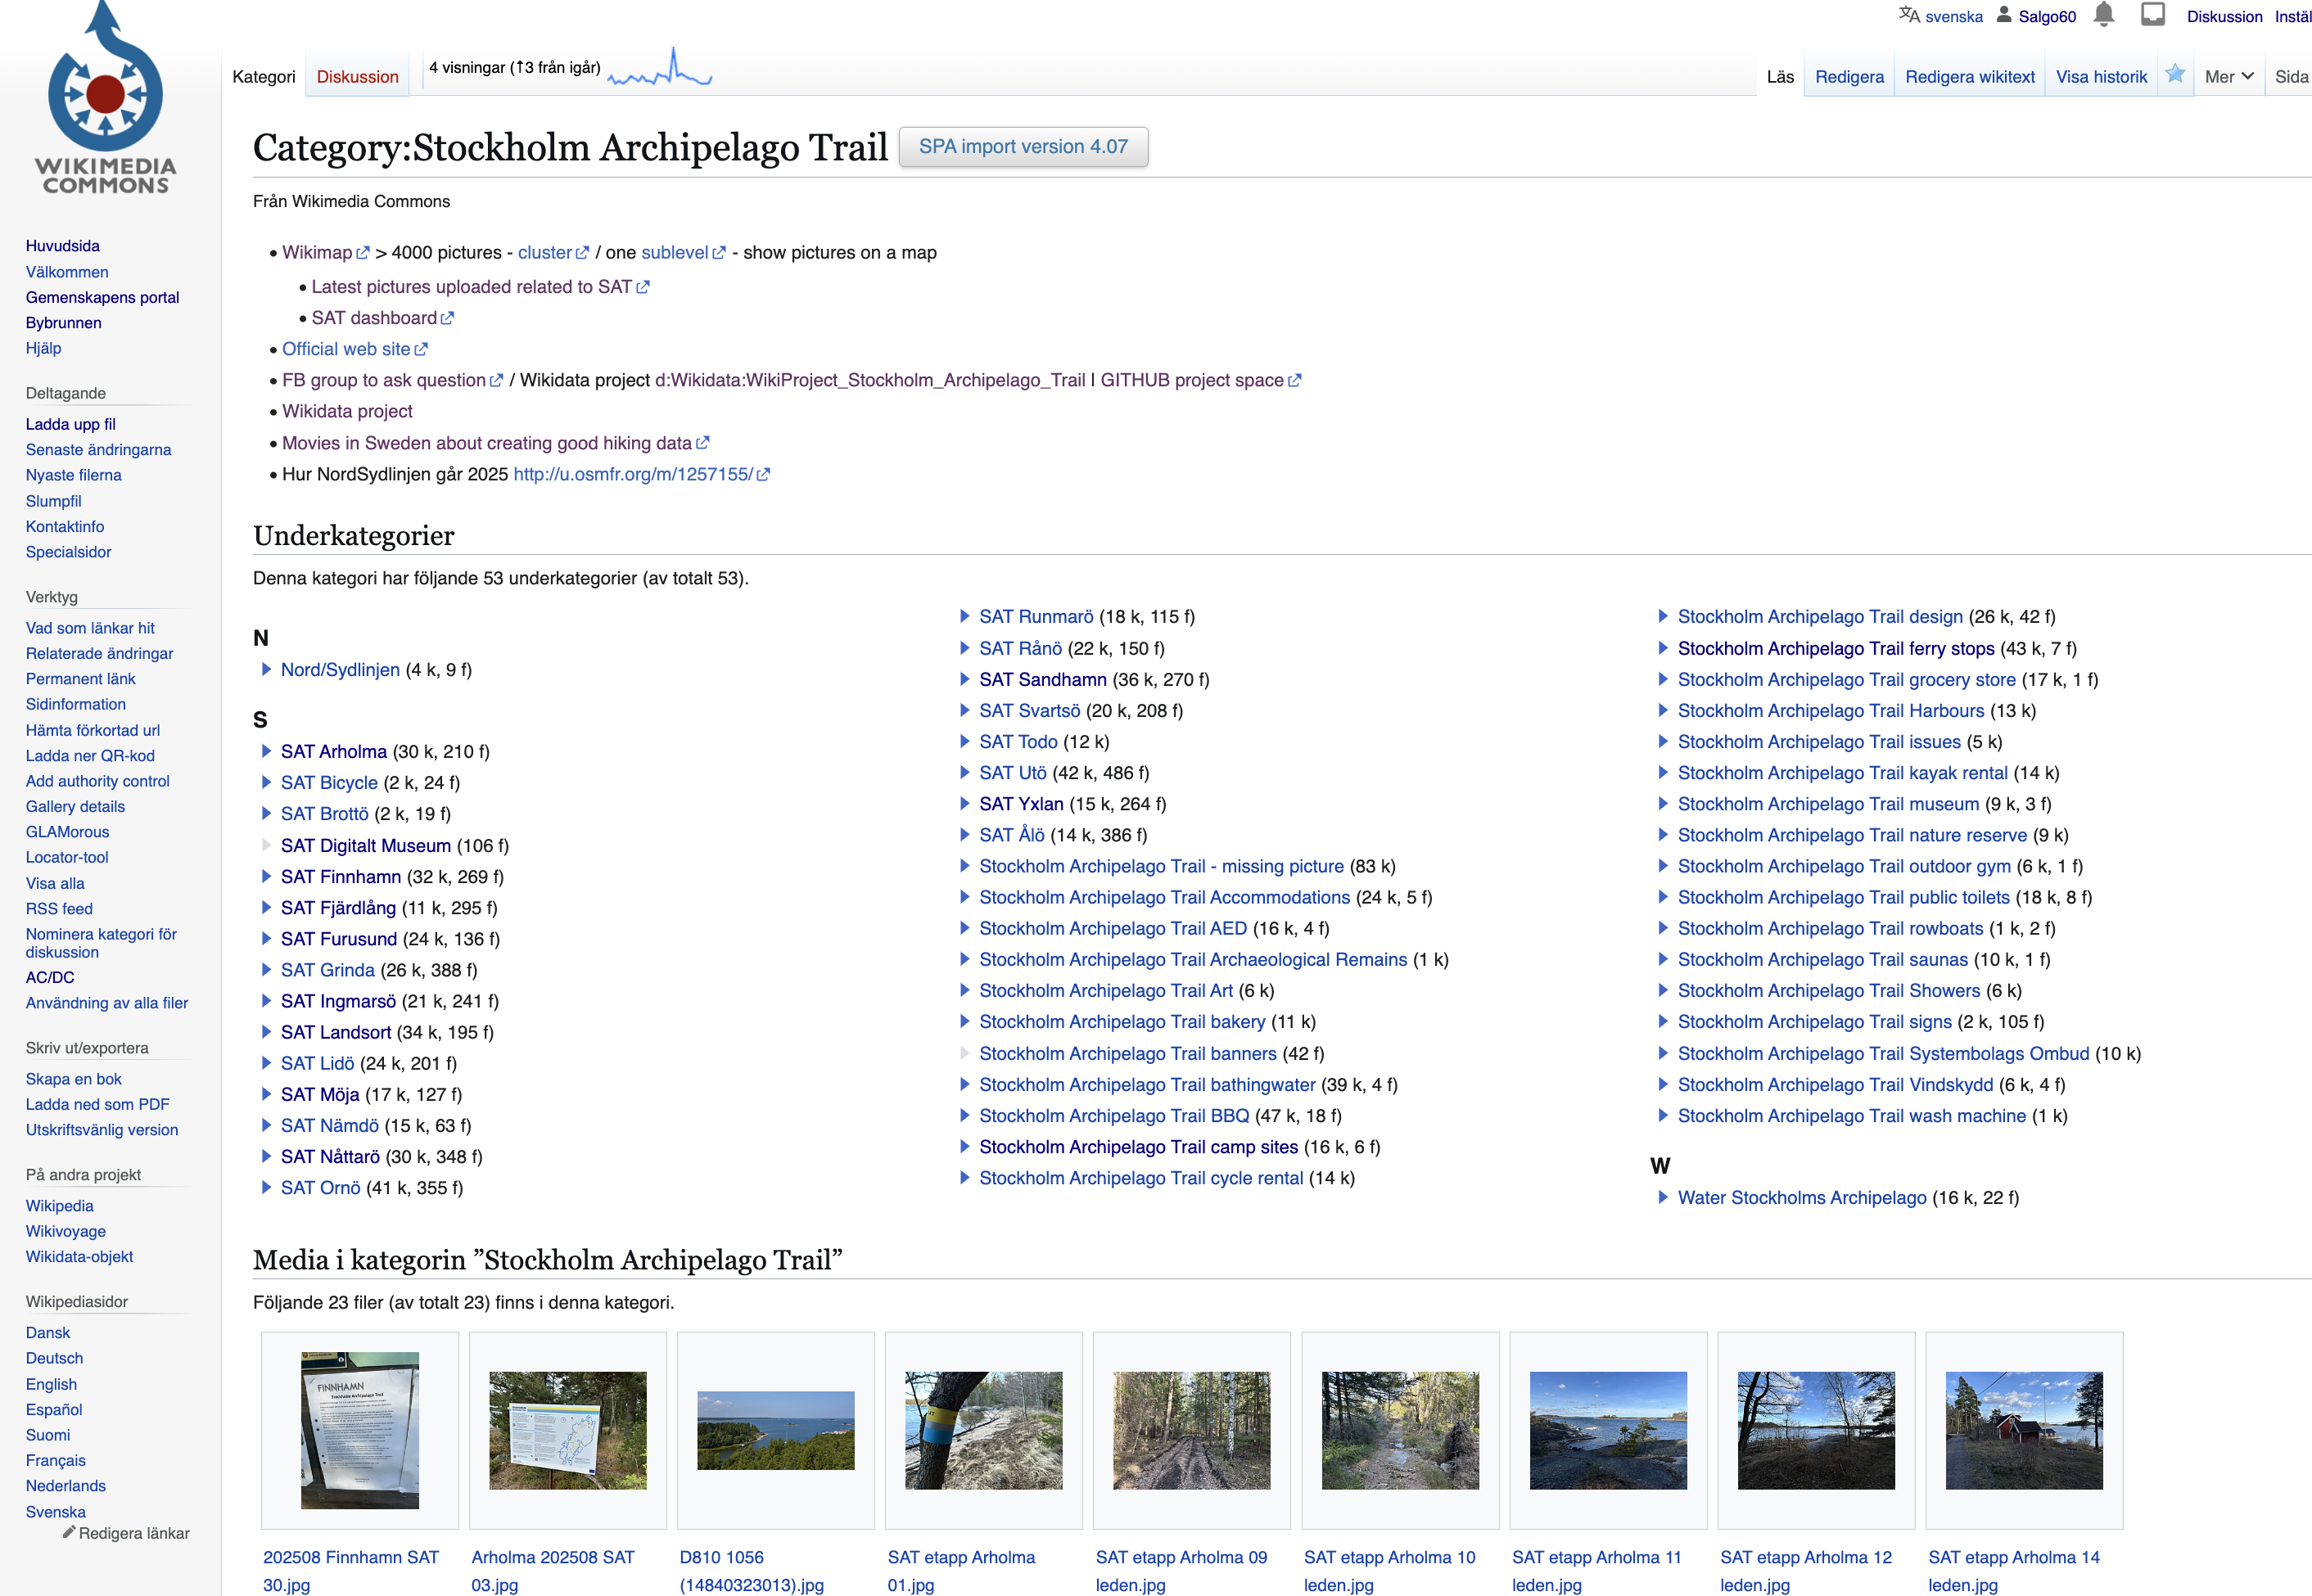2312x1596 pixels.
Task: Click the SPA import version 4.07 button
Action: (x=1022, y=147)
